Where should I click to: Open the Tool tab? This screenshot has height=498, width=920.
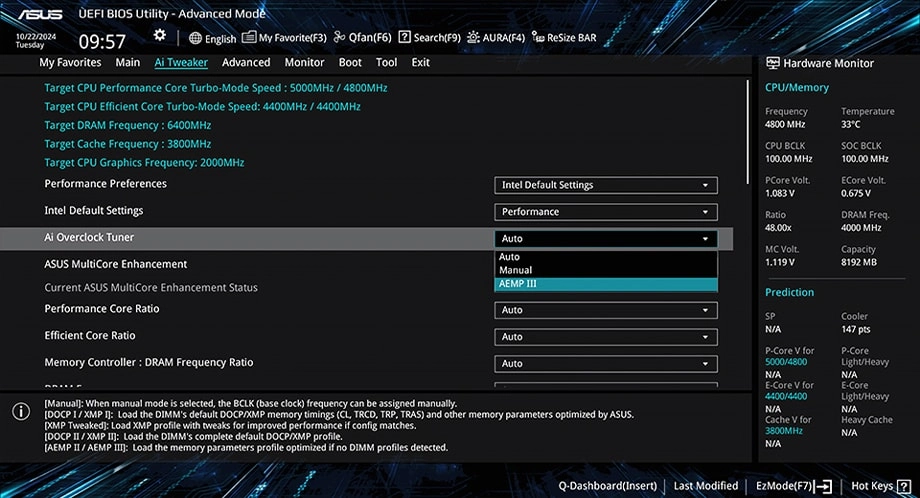click(x=386, y=62)
